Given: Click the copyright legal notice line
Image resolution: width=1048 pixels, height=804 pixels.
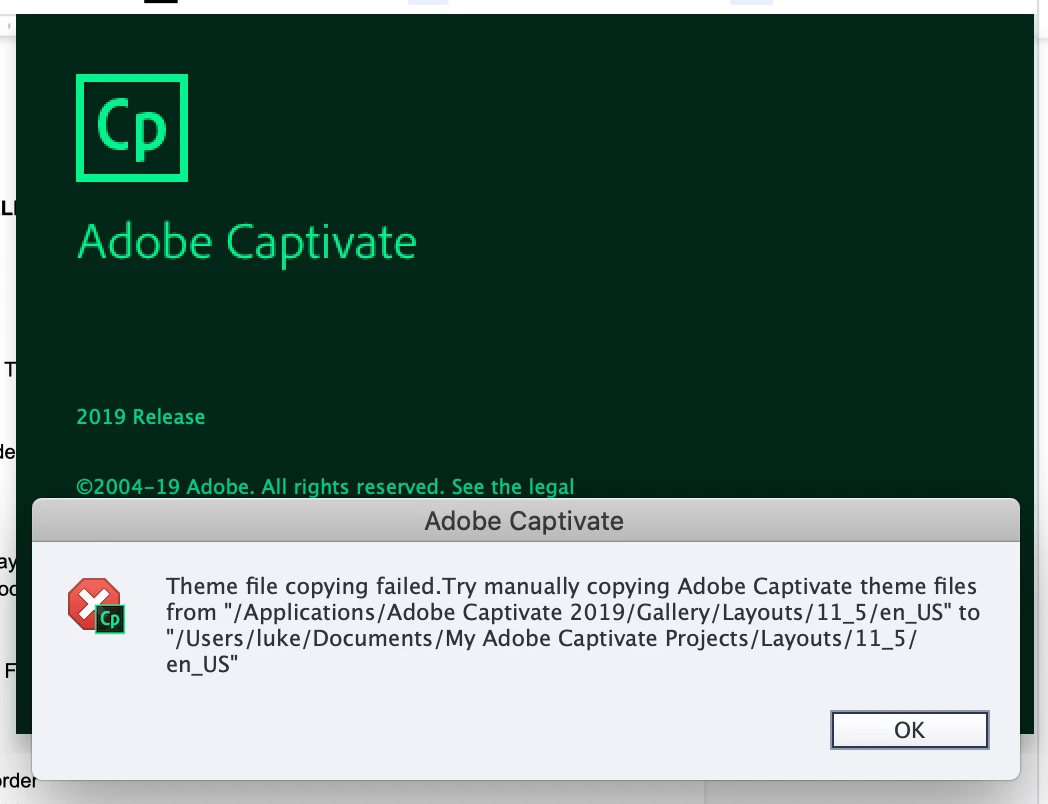Looking at the screenshot, I should tap(325, 487).
